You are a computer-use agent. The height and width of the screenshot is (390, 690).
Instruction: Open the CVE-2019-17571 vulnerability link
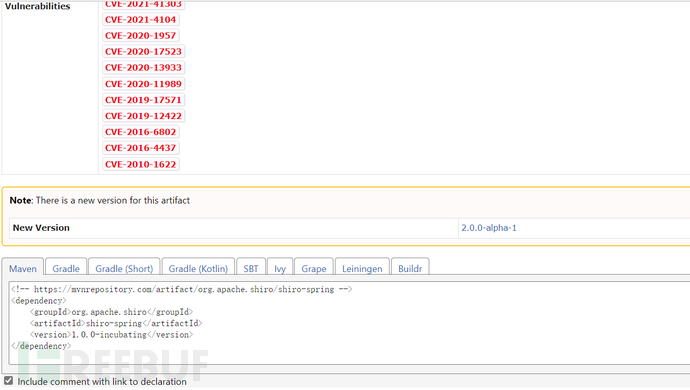pyautogui.click(x=143, y=100)
